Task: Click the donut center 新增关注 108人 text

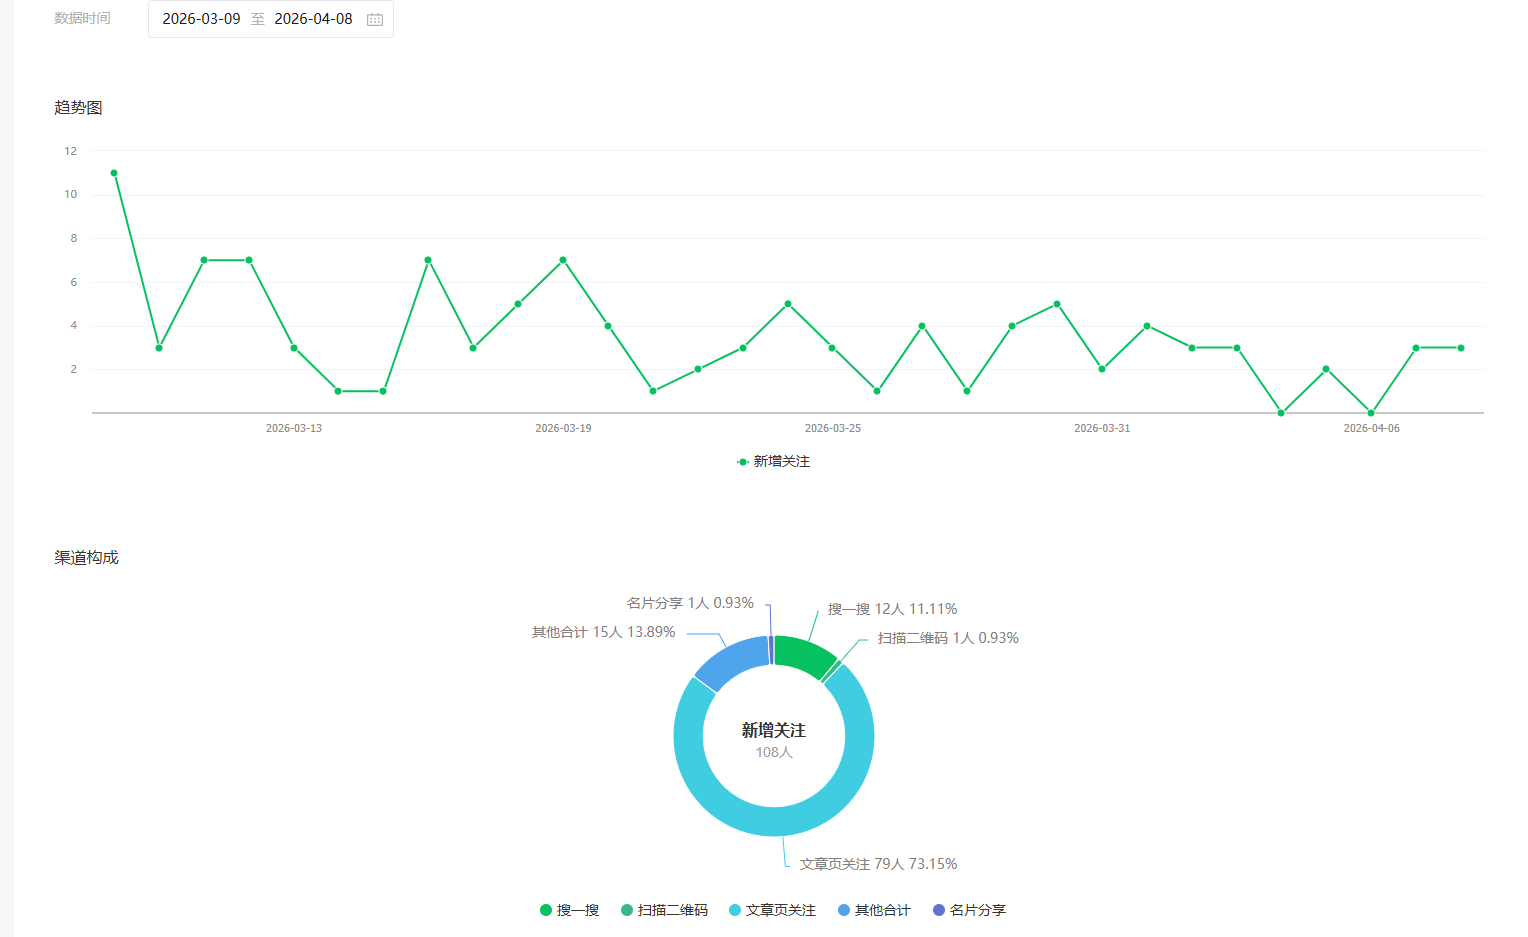Action: pos(773,740)
